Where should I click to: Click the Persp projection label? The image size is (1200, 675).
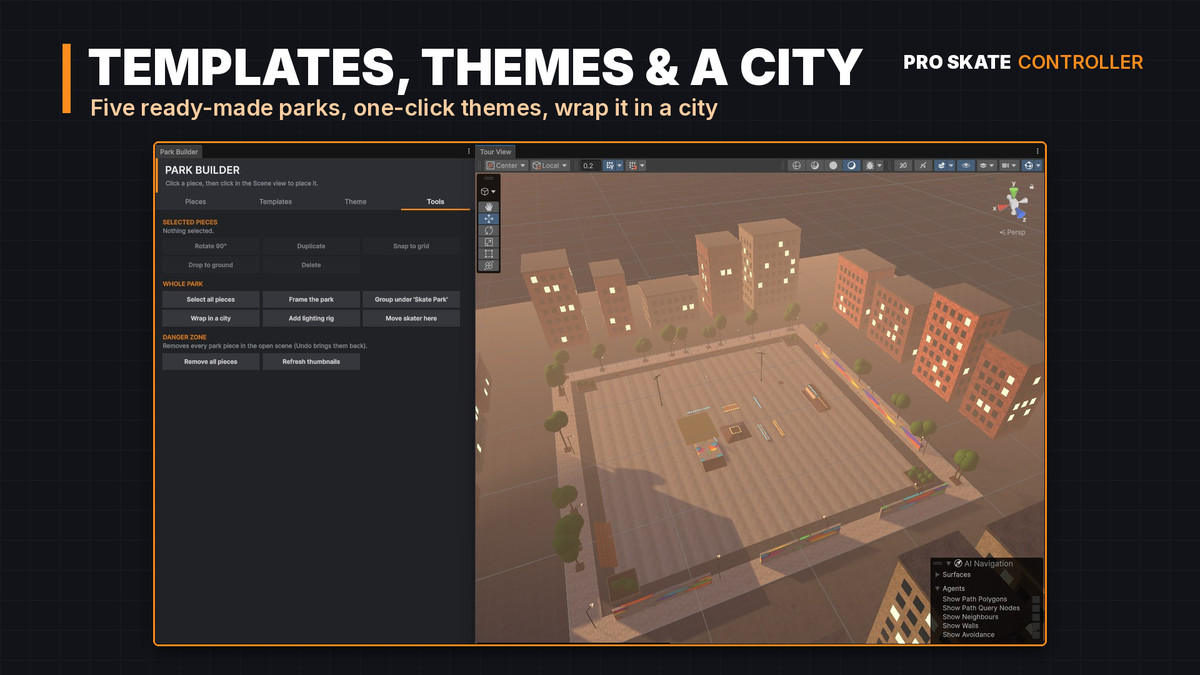pos(1014,233)
